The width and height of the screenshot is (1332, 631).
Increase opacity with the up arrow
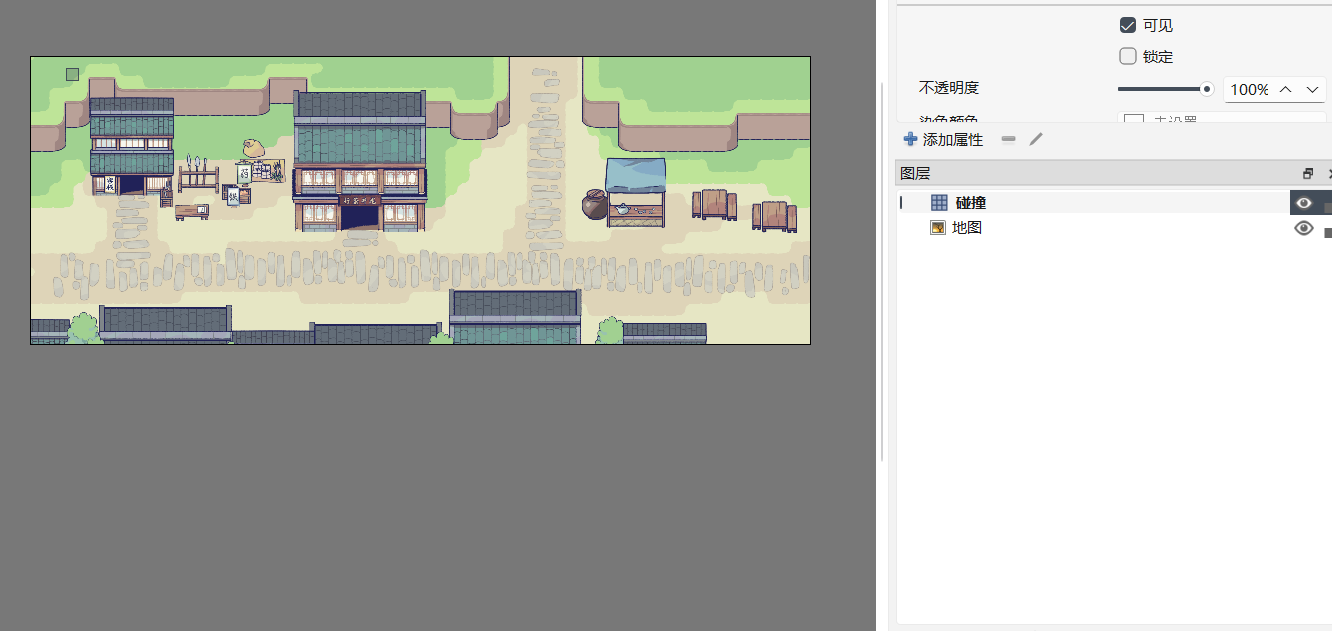pos(1286,89)
